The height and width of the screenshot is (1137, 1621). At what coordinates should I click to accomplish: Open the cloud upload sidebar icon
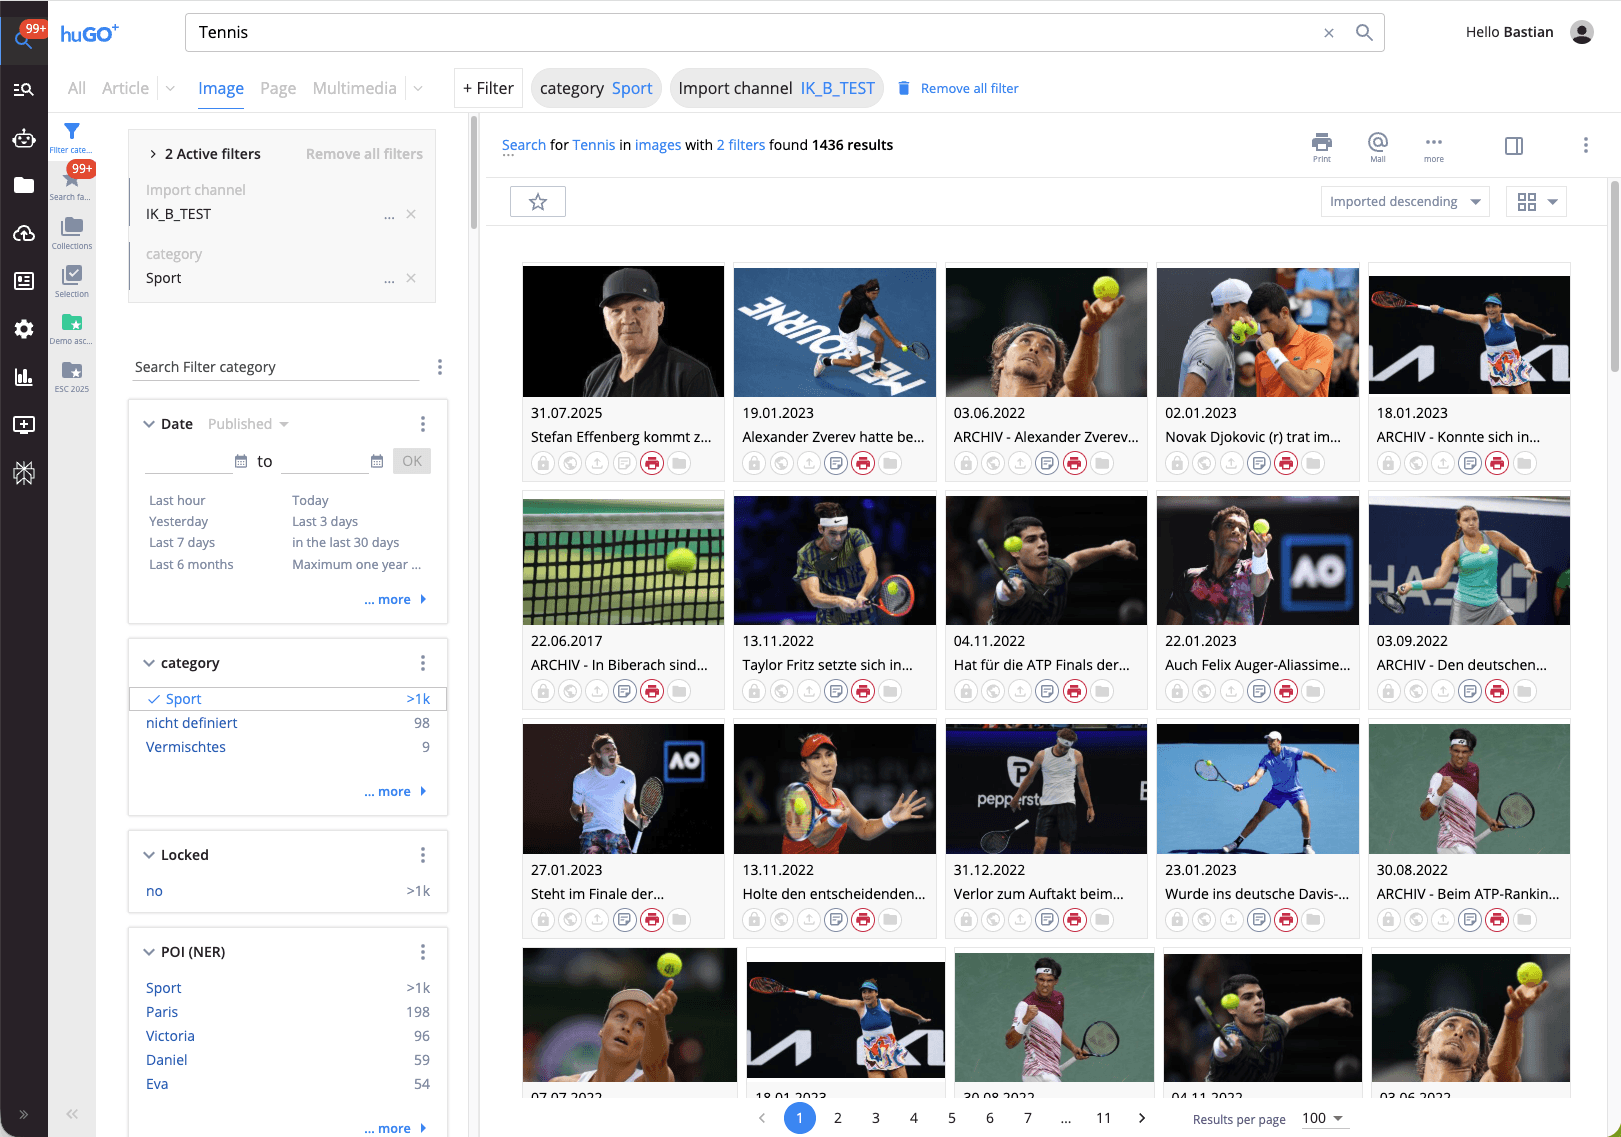click(x=24, y=233)
